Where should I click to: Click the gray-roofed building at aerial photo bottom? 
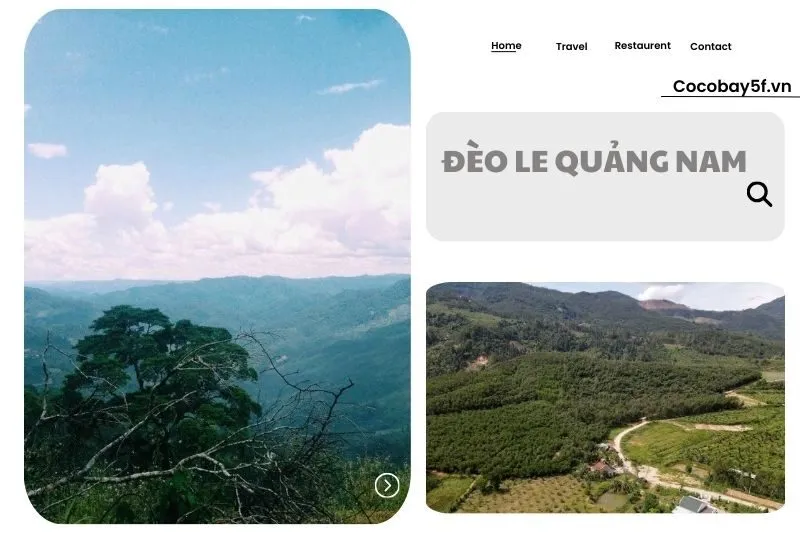pos(696,504)
